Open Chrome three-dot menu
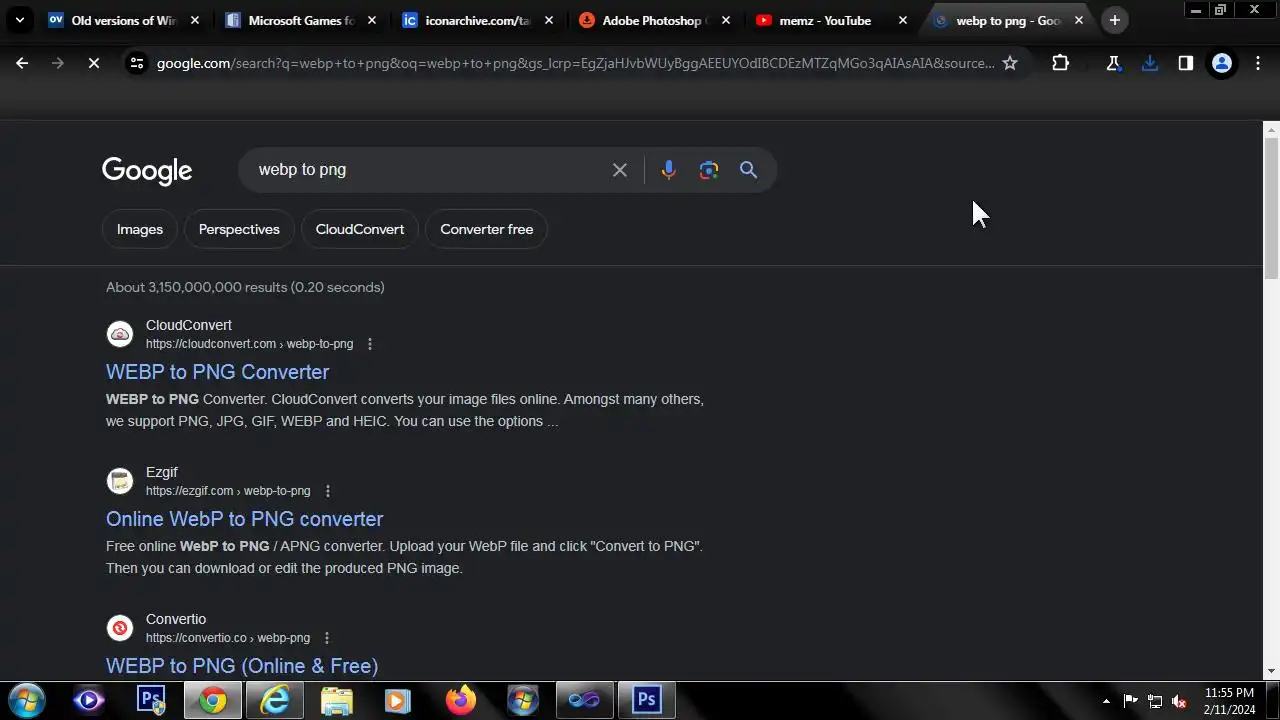The height and width of the screenshot is (720, 1280). (1257, 63)
